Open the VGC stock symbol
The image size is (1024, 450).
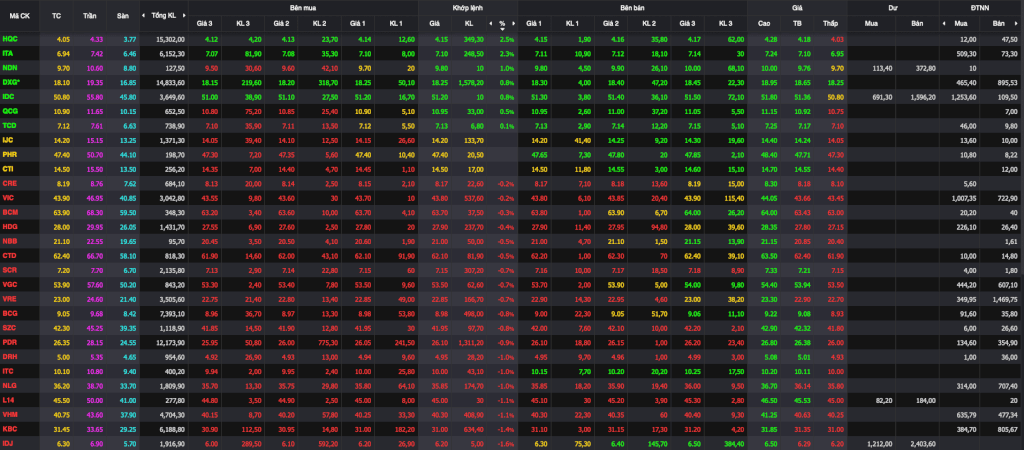click(10, 285)
